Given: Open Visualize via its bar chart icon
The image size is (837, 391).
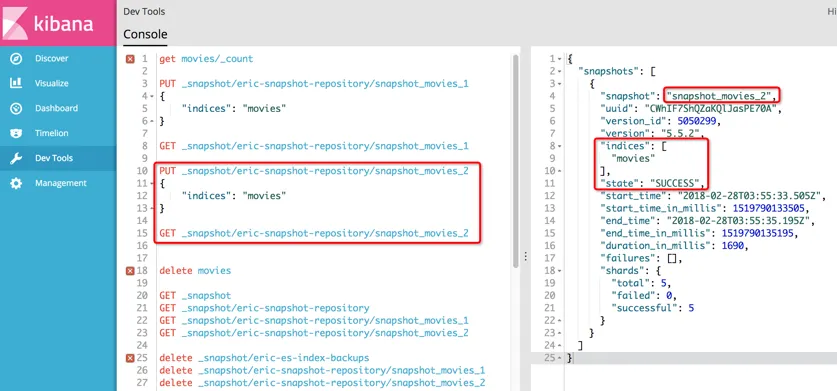Looking at the screenshot, I should 16,83.
